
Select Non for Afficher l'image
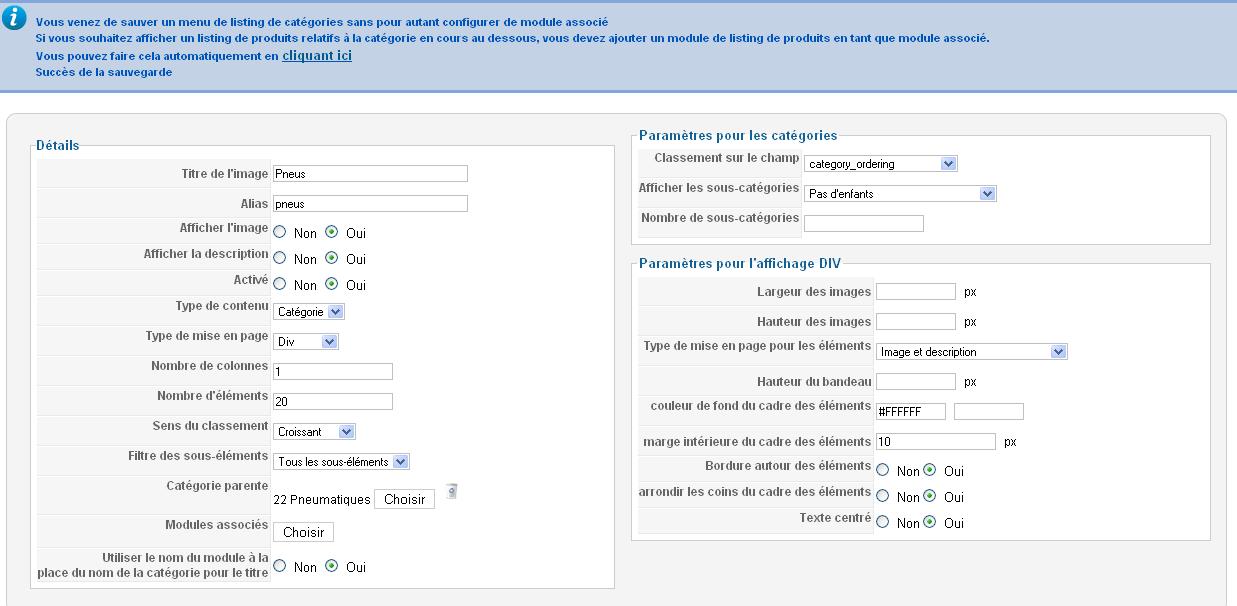[280, 232]
